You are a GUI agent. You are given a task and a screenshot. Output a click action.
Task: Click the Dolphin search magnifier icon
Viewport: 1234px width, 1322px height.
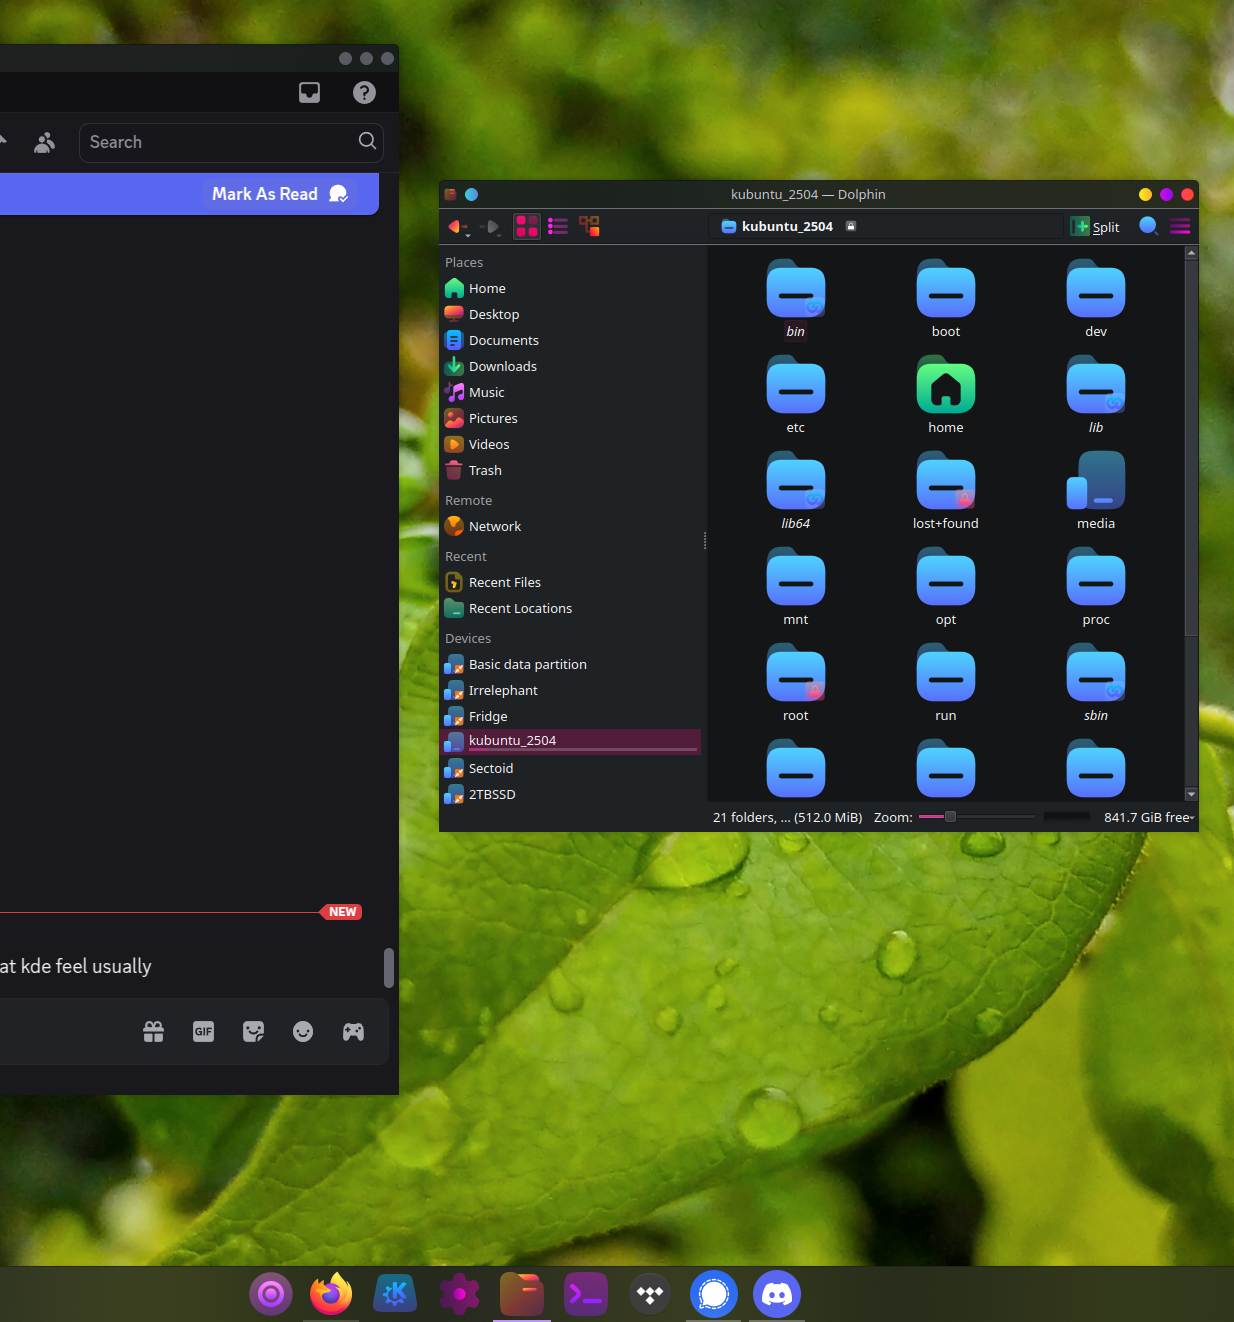click(x=1148, y=226)
